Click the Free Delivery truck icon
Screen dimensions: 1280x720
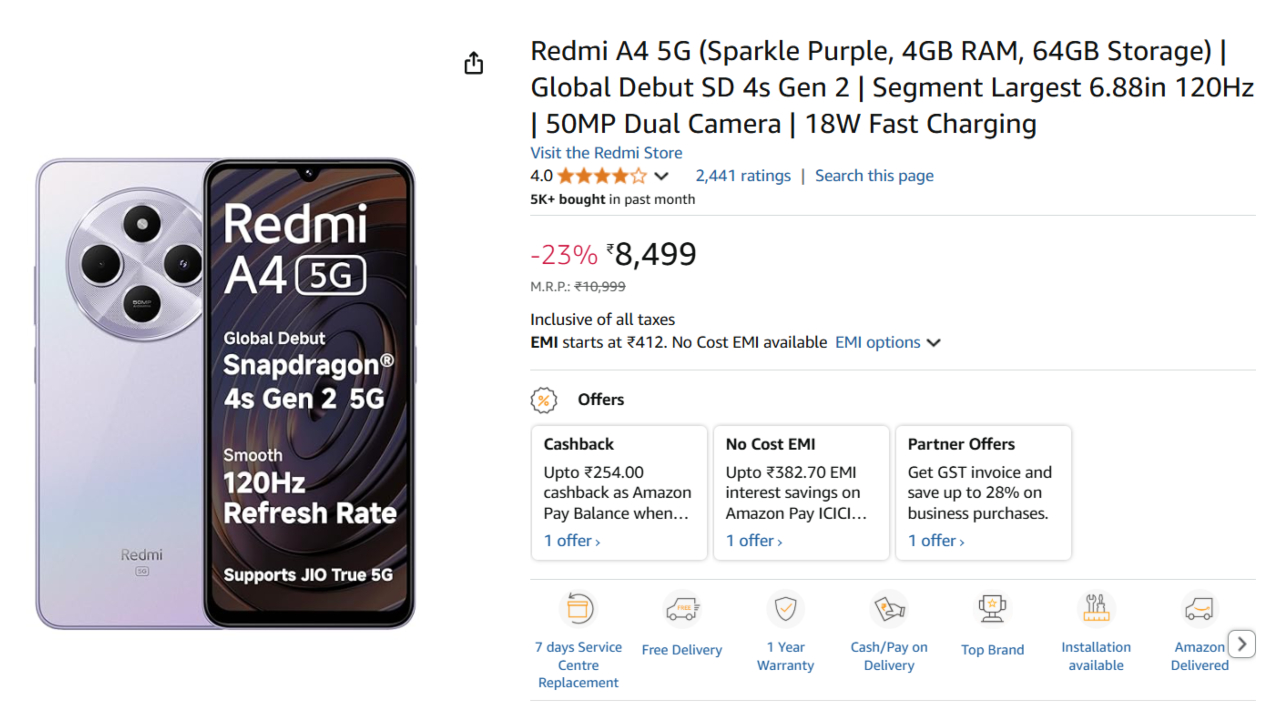[x=682, y=608]
